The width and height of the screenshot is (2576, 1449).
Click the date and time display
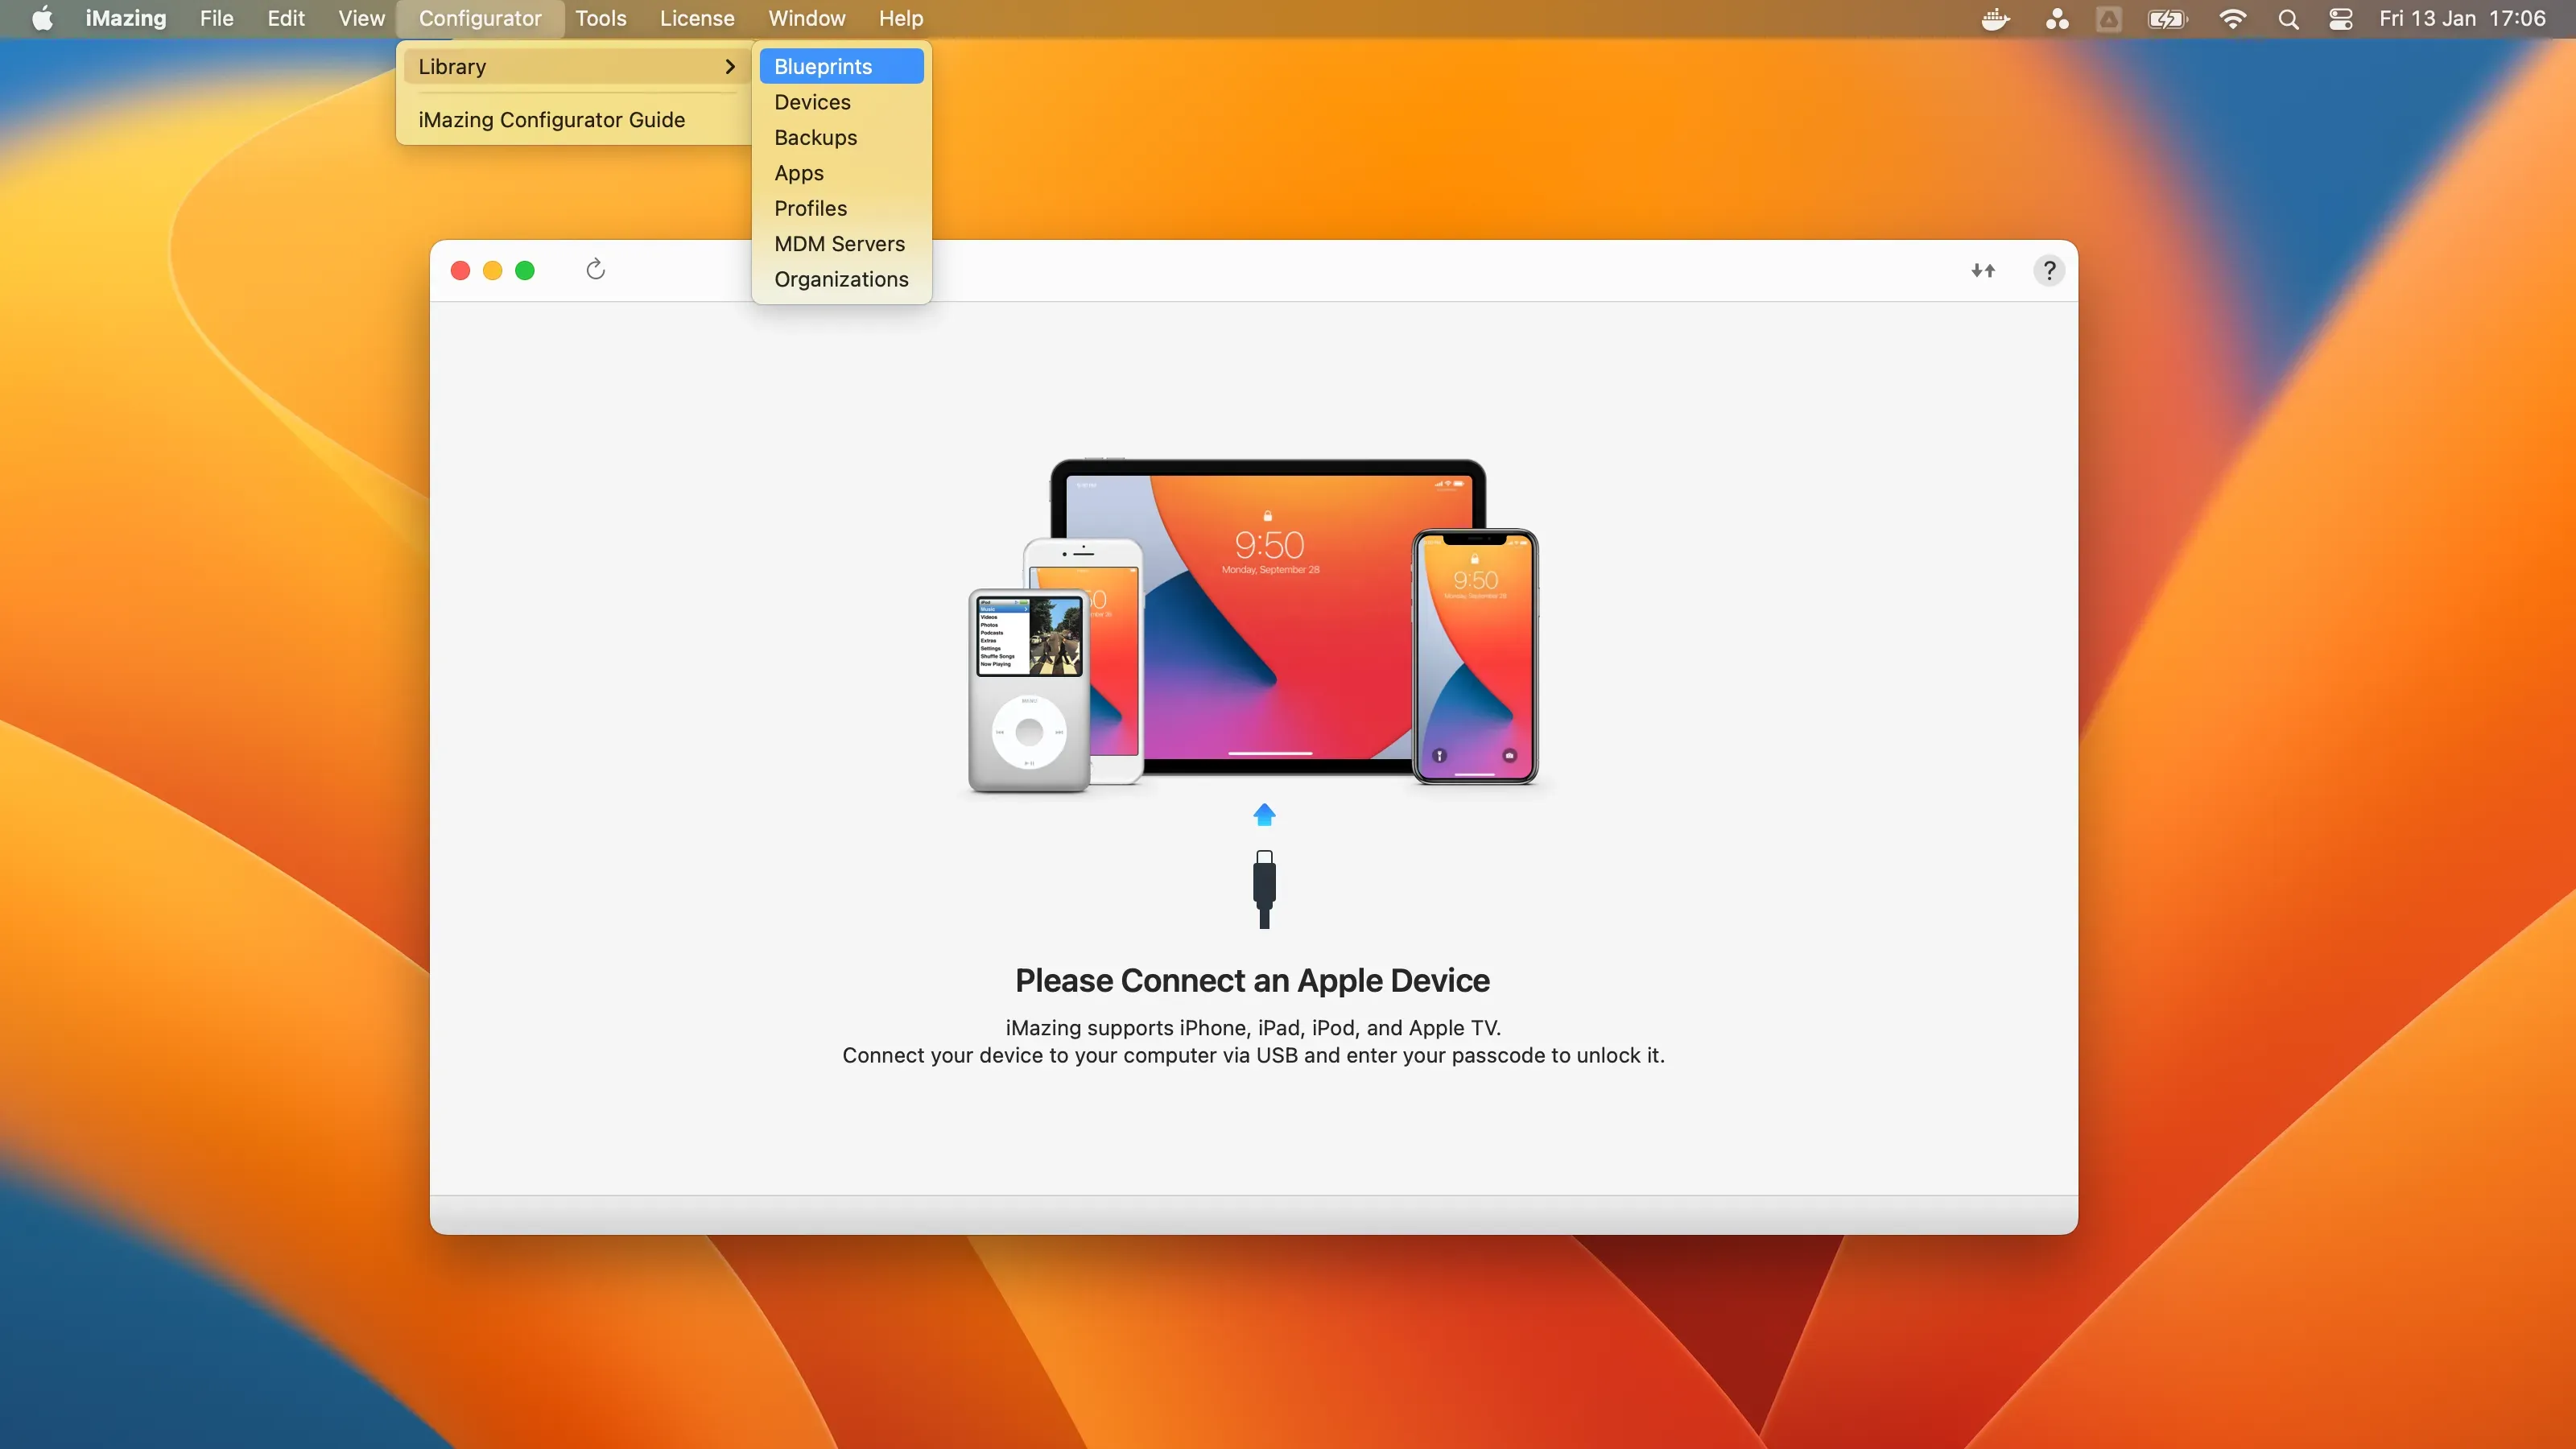point(2462,19)
